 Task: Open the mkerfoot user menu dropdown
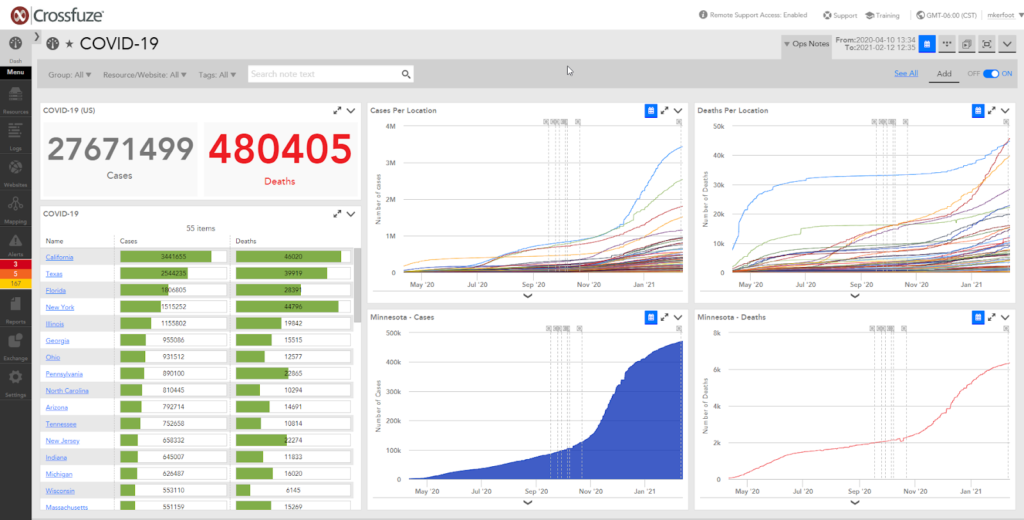pyautogui.click(x=1004, y=15)
